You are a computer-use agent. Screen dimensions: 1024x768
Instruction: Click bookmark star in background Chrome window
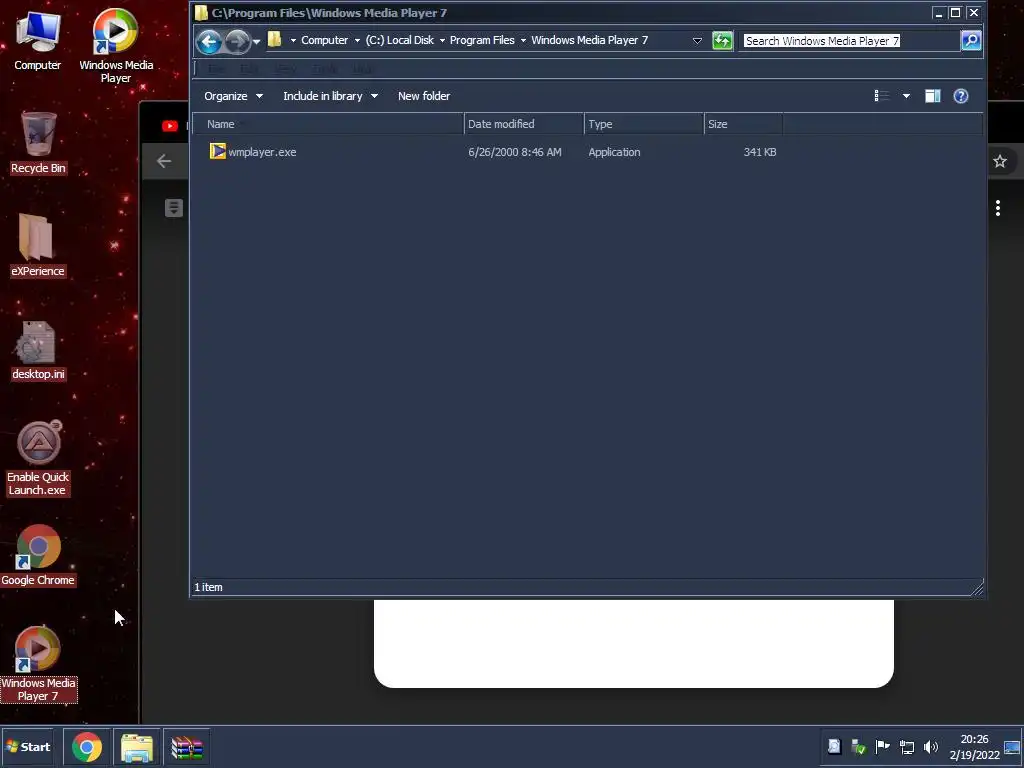(x=1000, y=161)
